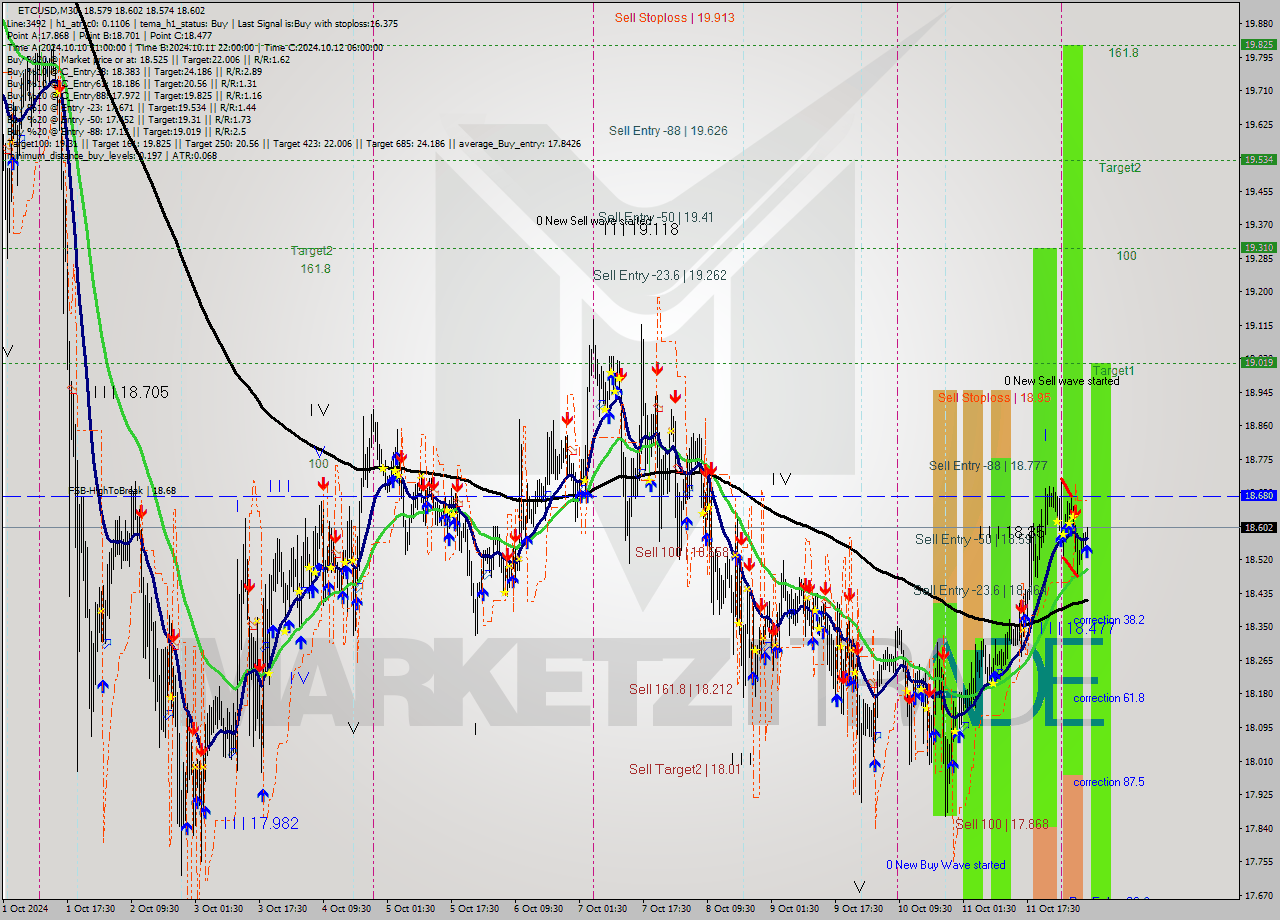This screenshot has height=920, width=1280.
Task: Select the 'Sell 161.8 | 18.212' label
Action: point(680,689)
